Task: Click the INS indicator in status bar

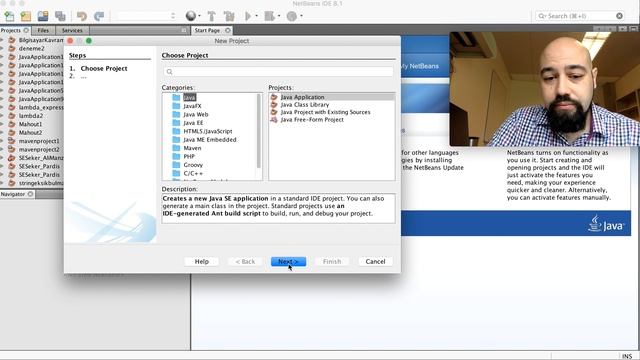Action: tap(627, 356)
